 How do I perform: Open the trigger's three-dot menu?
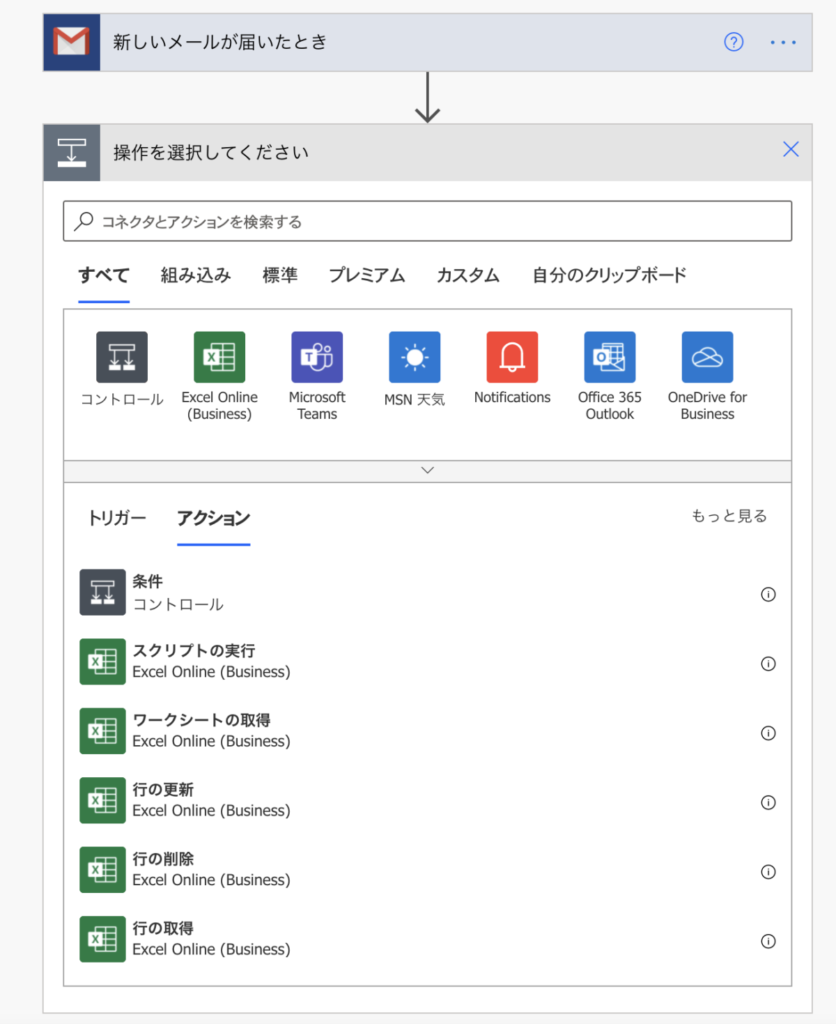point(782,42)
